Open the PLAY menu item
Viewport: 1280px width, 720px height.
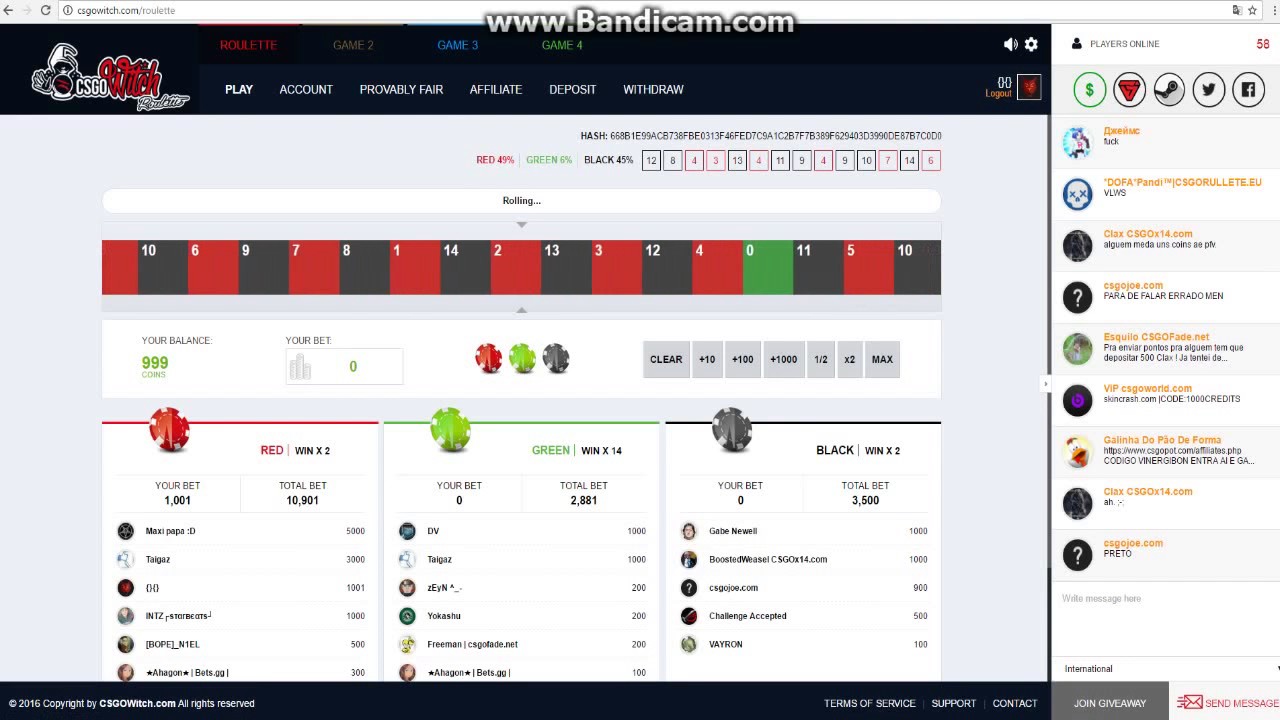tap(239, 89)
